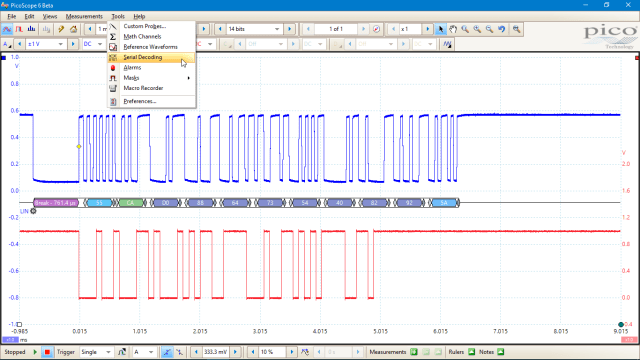Click the yellow trigger marker diamond
This screenshot has height=360, width=640.
79,147
